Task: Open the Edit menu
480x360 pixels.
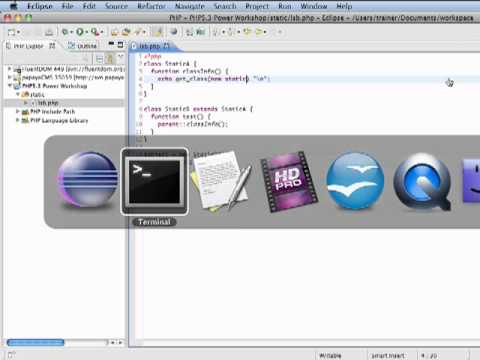Action: (89, 6)
